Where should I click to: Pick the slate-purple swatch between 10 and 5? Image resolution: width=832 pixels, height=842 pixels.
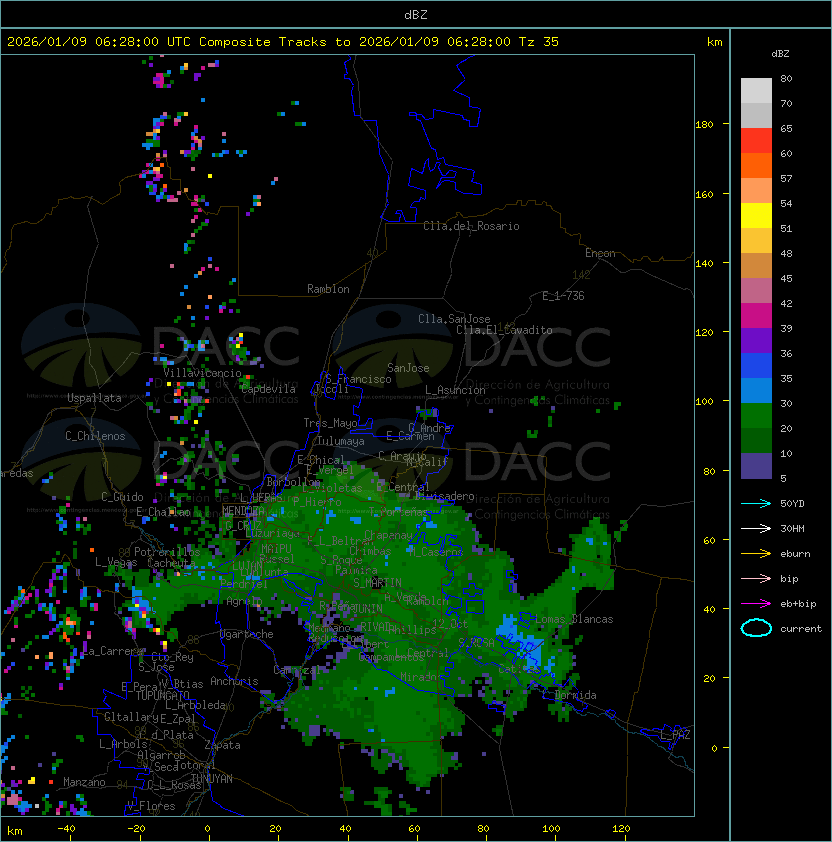point(756,466)
